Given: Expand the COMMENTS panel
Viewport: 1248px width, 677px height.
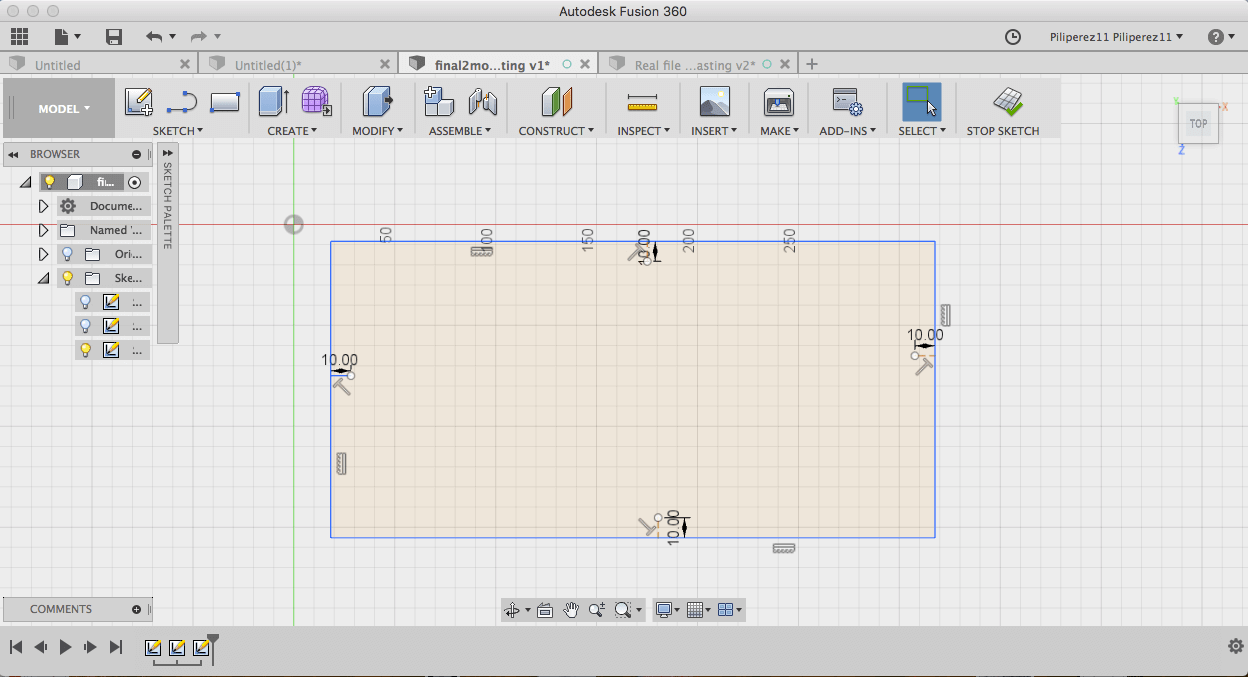Looking at the screenshot, I should (137, 609).
